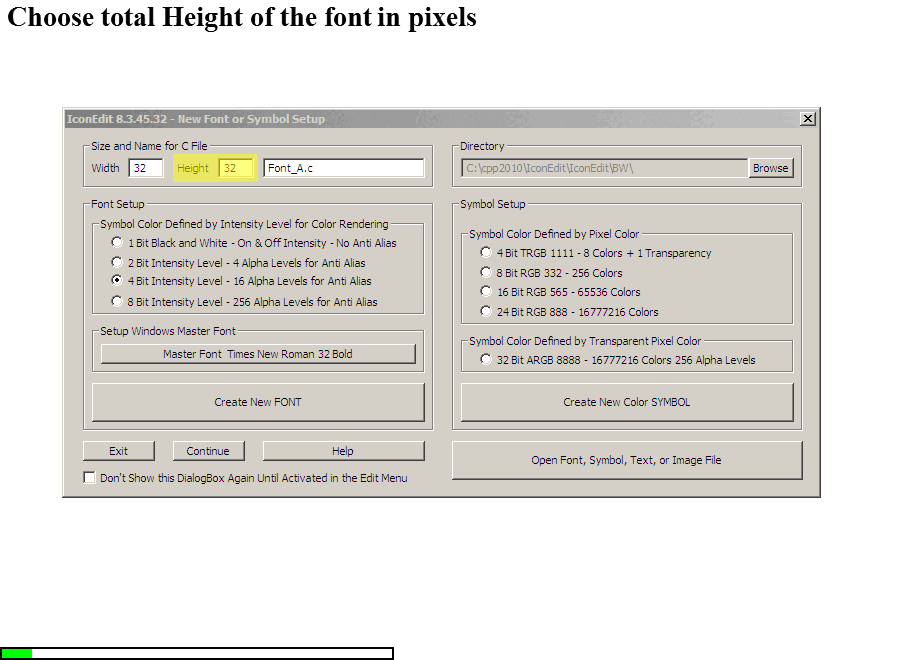The height and width of the screenshot is (660, 900).
Task: Edit the Font_A.c filename field
Action: tap(343, 167)
